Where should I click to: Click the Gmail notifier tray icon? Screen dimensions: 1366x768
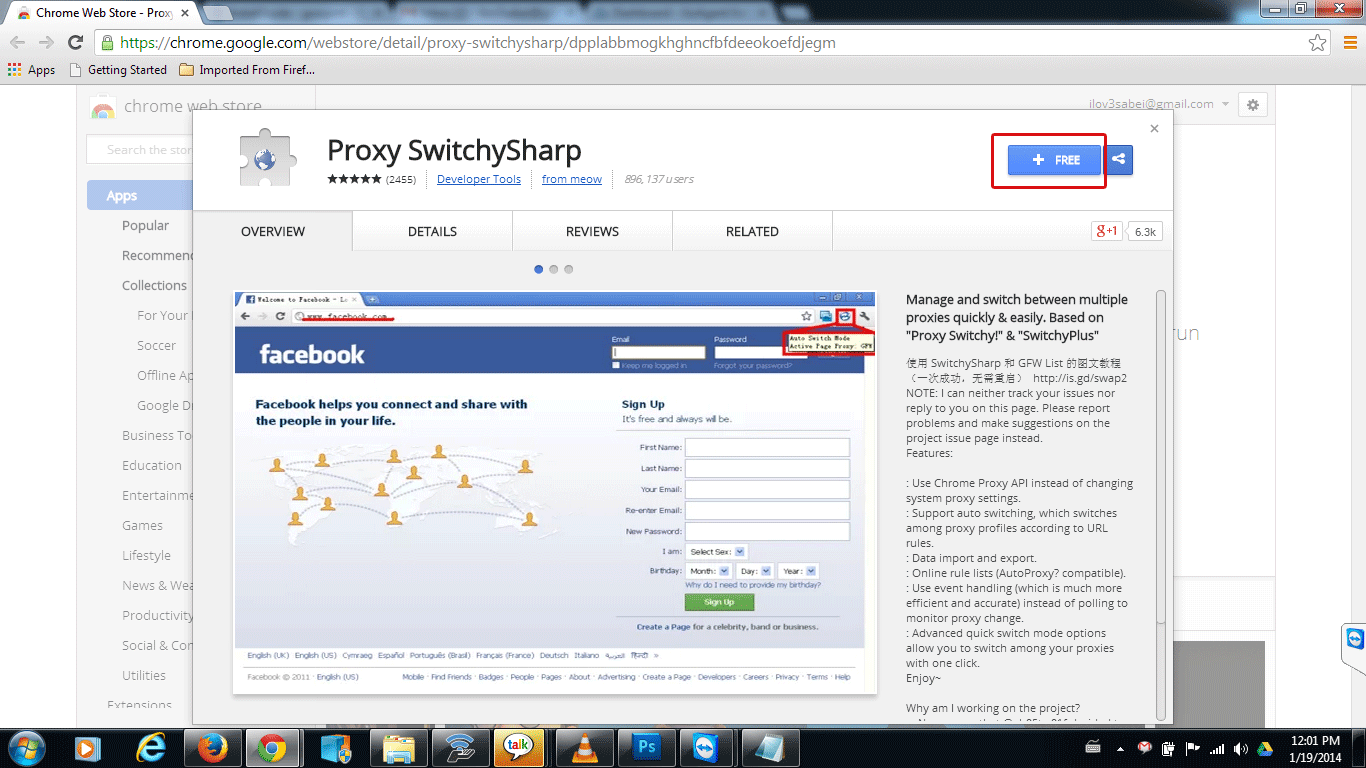[x=1144, y=748]
